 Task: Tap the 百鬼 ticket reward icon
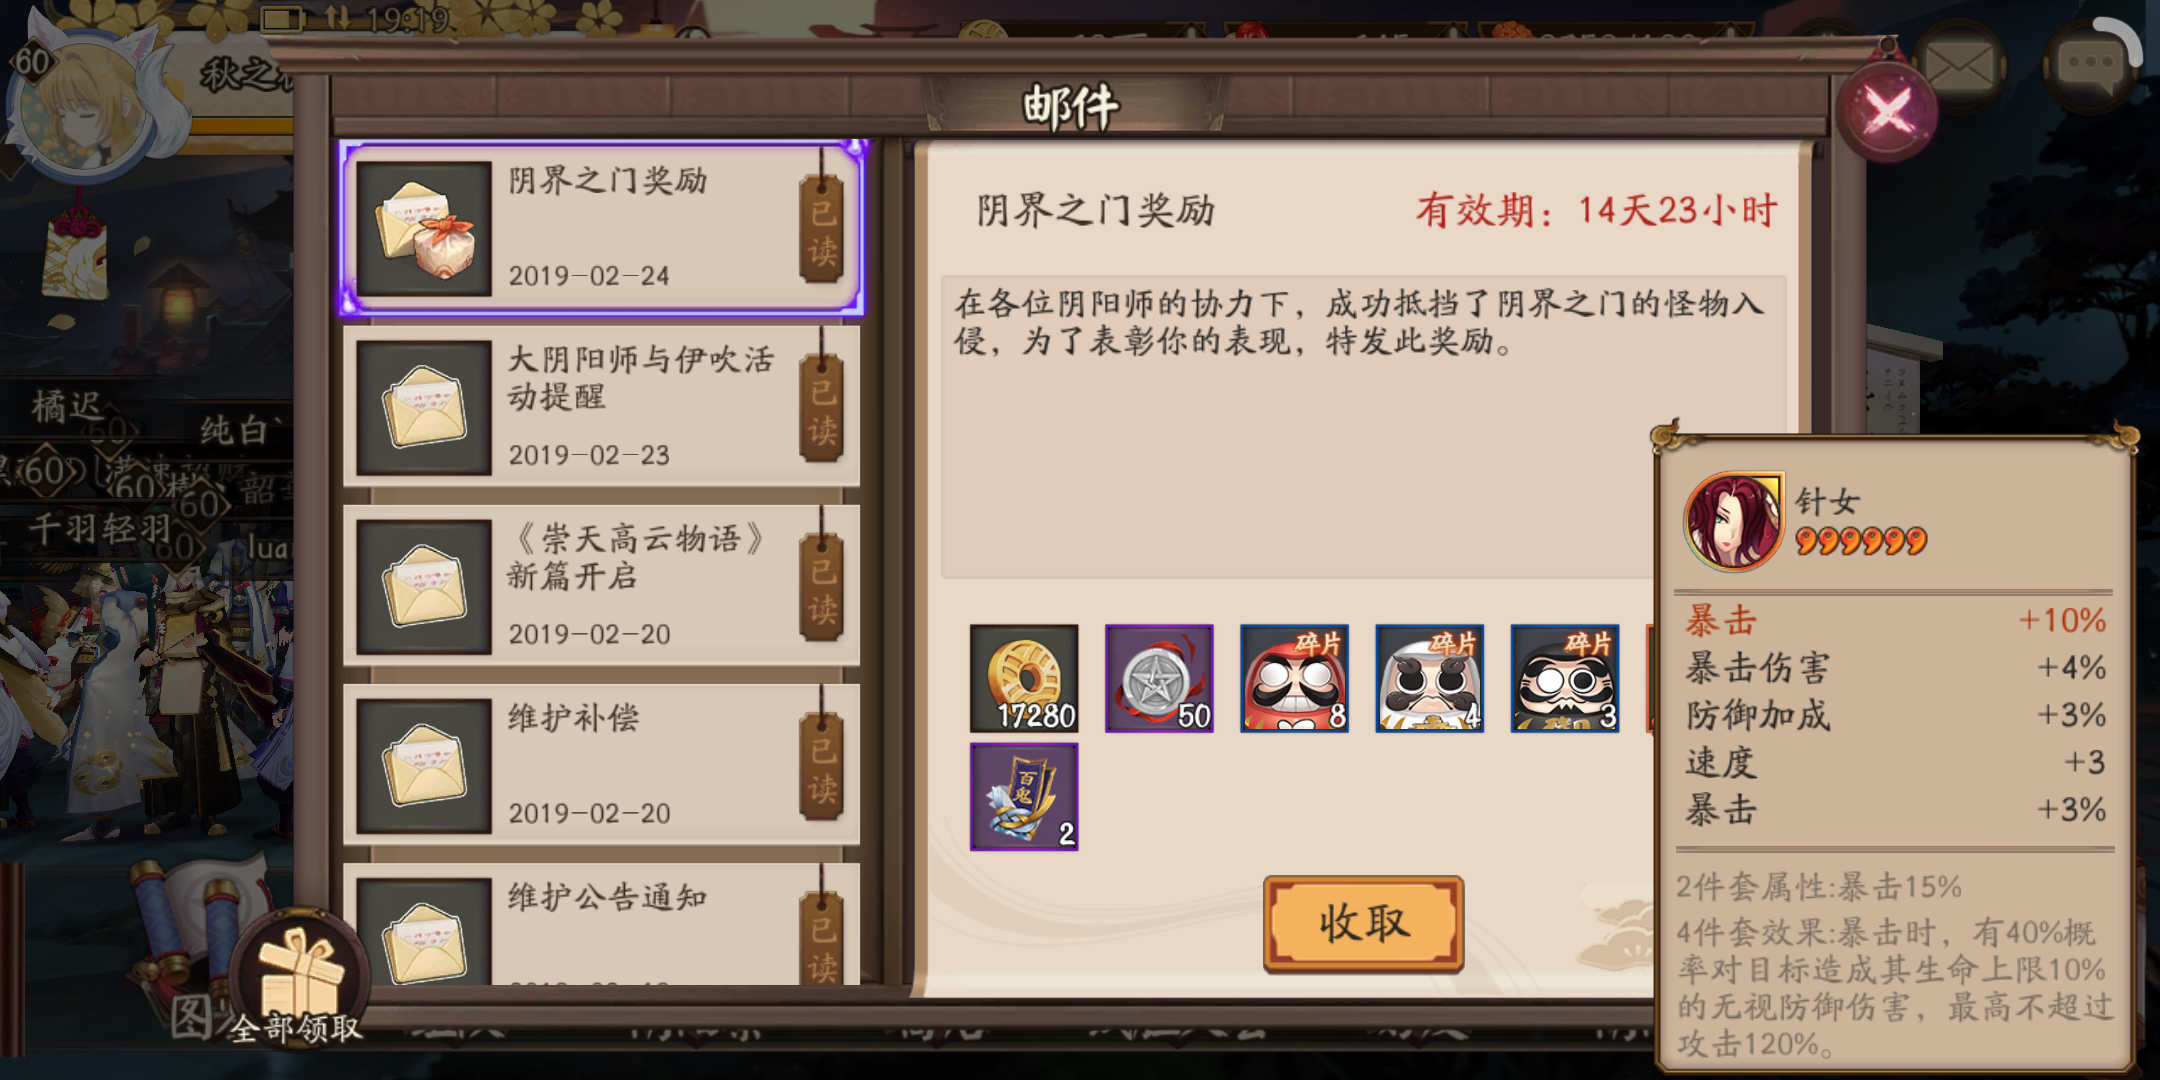[1024, 797]
